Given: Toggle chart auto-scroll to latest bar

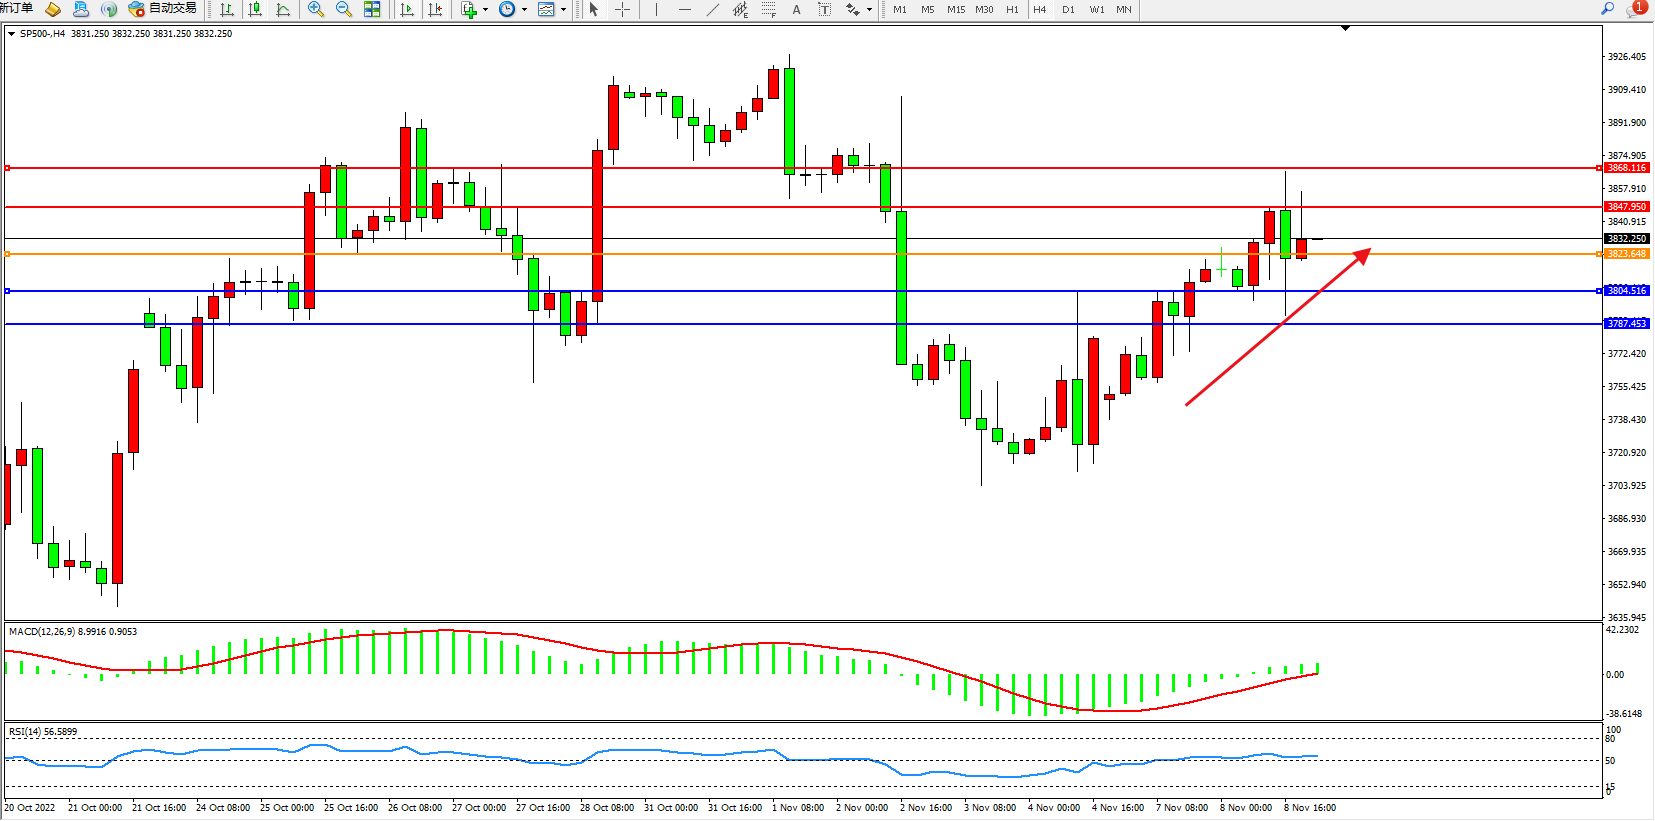Looking at the screenshot, I should click(407, 9).
